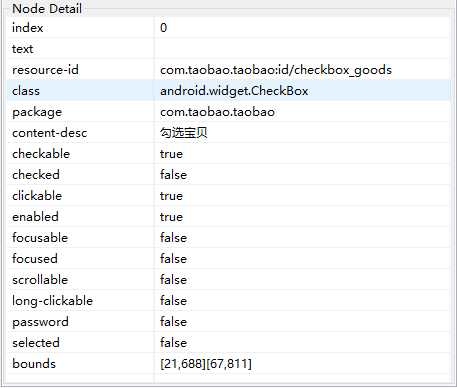This screenshot has width=457, height=388.
Task: Select the "checked" property name
Action: (36, 175)
